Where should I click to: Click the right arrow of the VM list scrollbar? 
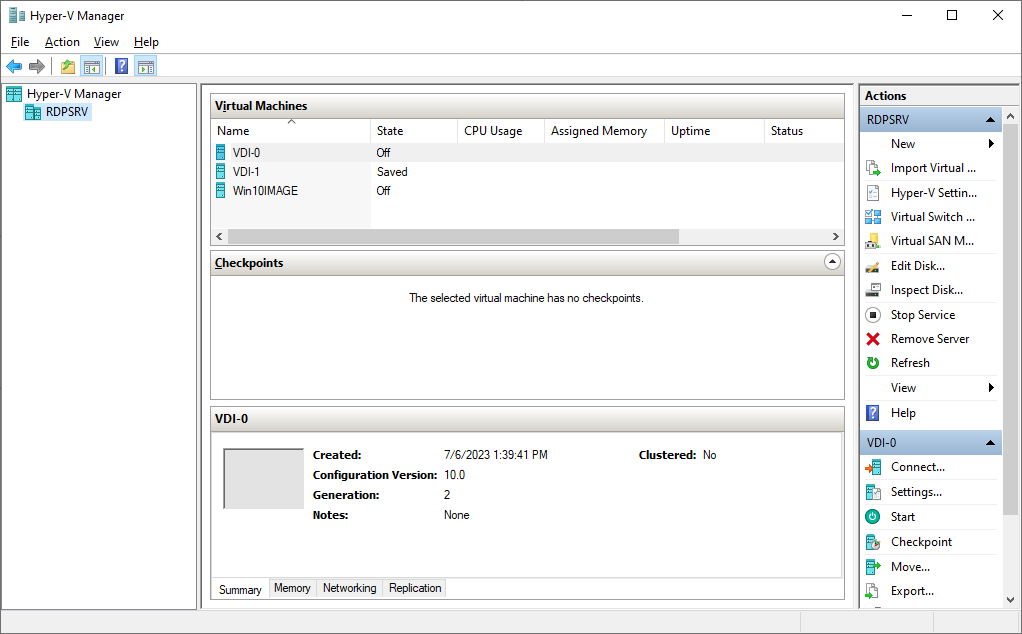[836, 237]
